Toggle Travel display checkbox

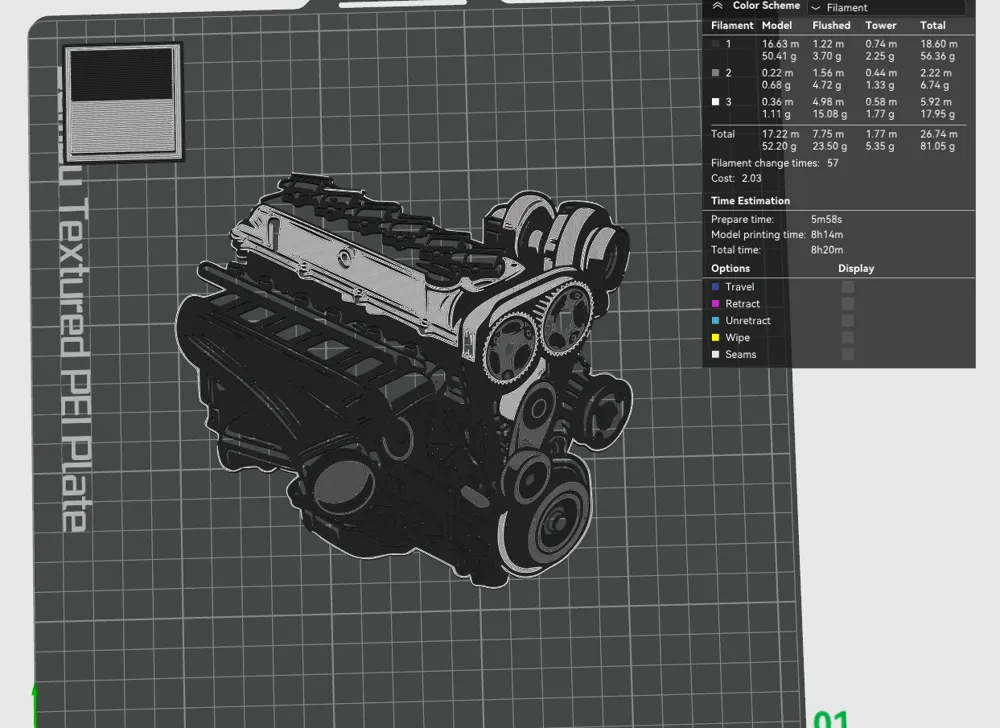click(848, 287)
